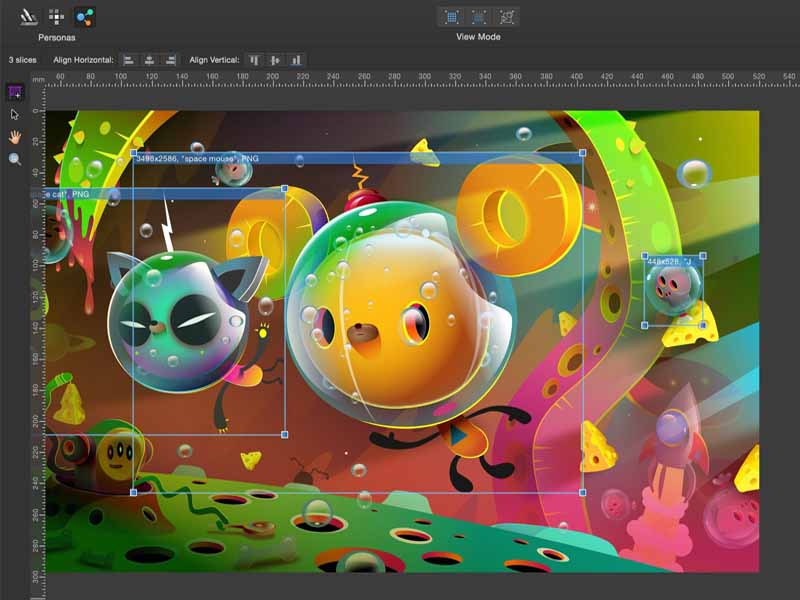Align slices vertically to the bottom
Viewport: 800px width, 600px height.
click(x=296, y=60)
